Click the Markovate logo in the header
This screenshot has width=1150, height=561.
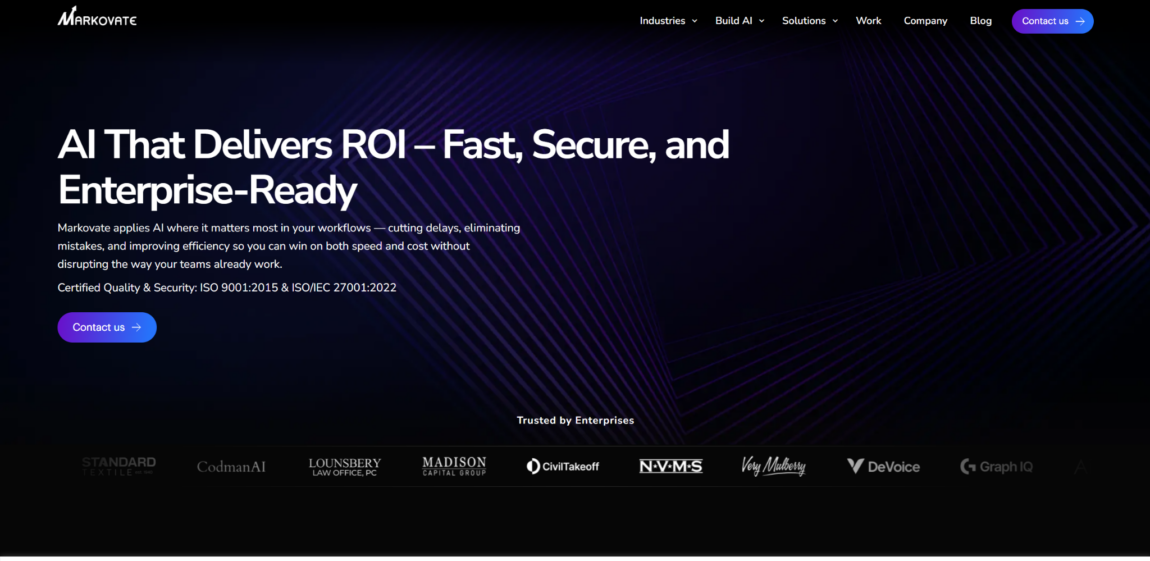[97, 16]
